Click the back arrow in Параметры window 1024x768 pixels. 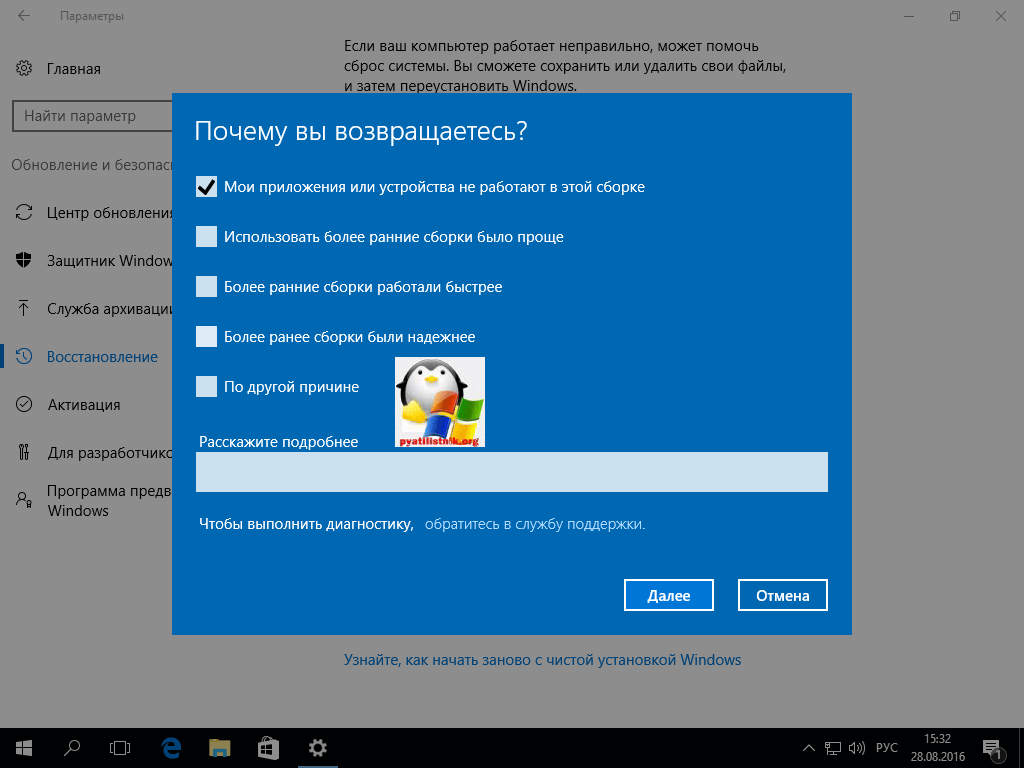[x=24, y=16]
